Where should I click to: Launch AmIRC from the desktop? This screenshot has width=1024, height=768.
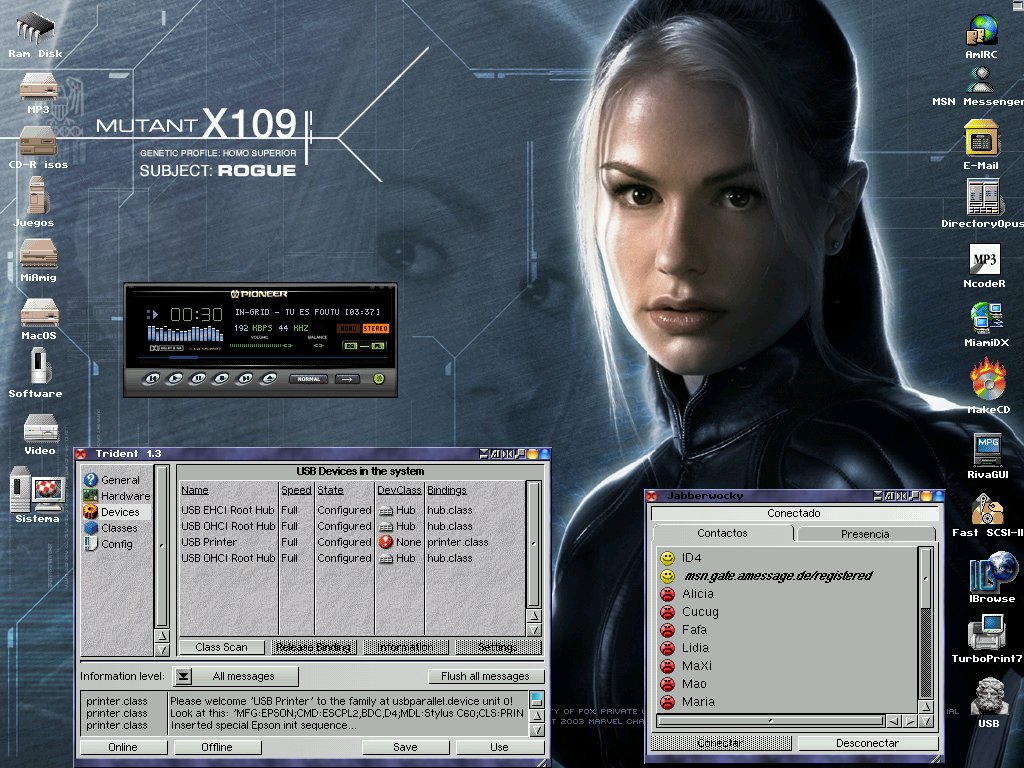coord(982,31)
